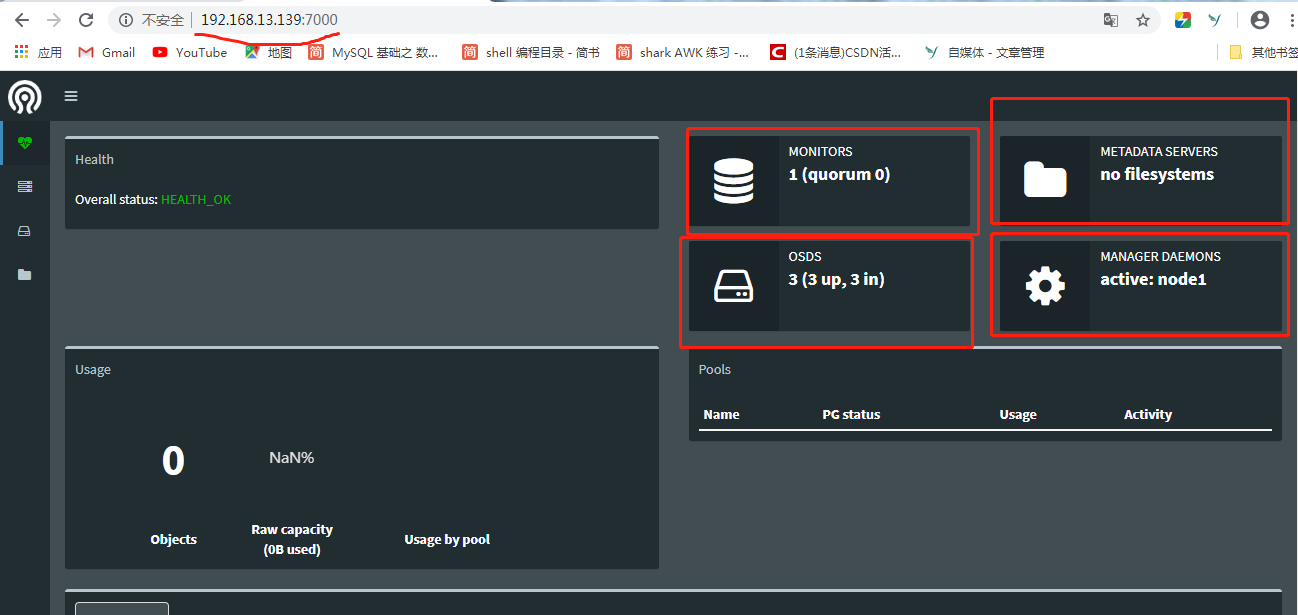This screenshot has height=615, width=1298.
Task: Click the Ceph logo
Action: tap(24, 96)
